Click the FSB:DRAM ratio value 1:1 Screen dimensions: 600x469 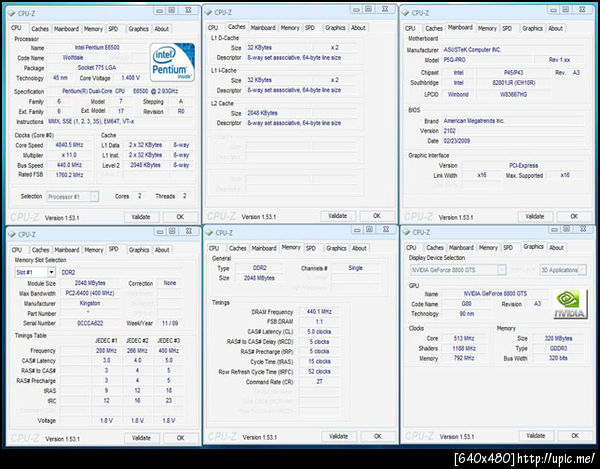click(319, 321)
